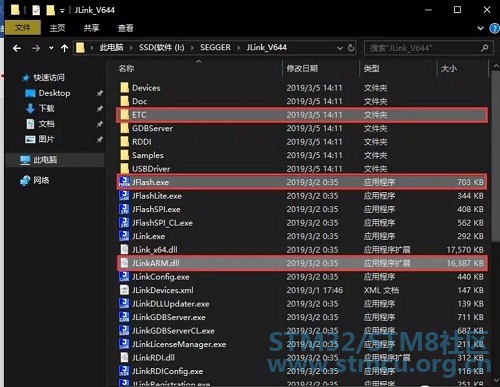500x387 pixels.
Task: Click the 703 KB size cell
Action: point(470,182)
